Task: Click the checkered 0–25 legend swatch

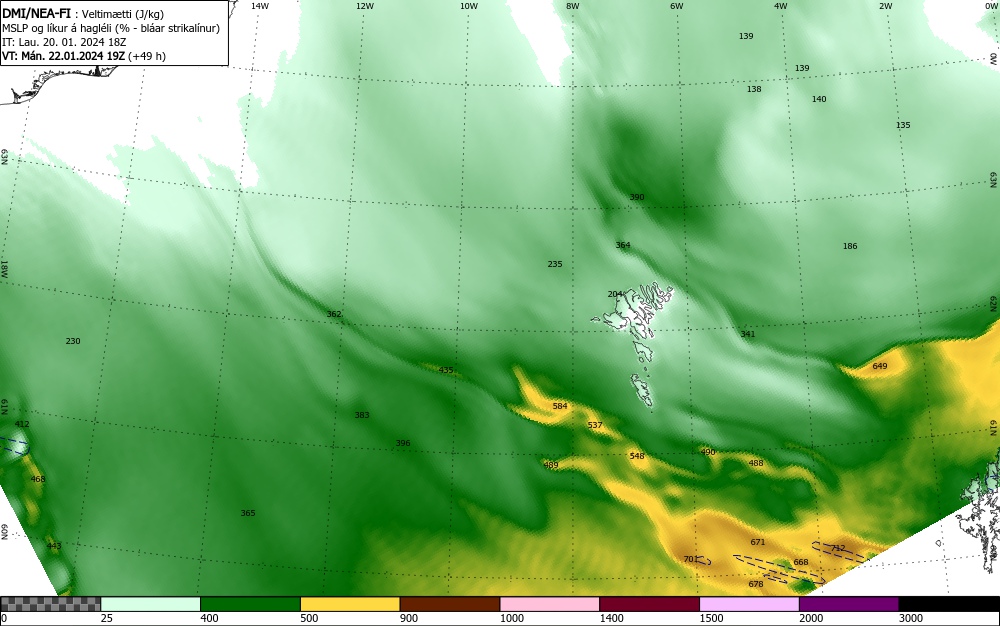Action: coord(50,604)
